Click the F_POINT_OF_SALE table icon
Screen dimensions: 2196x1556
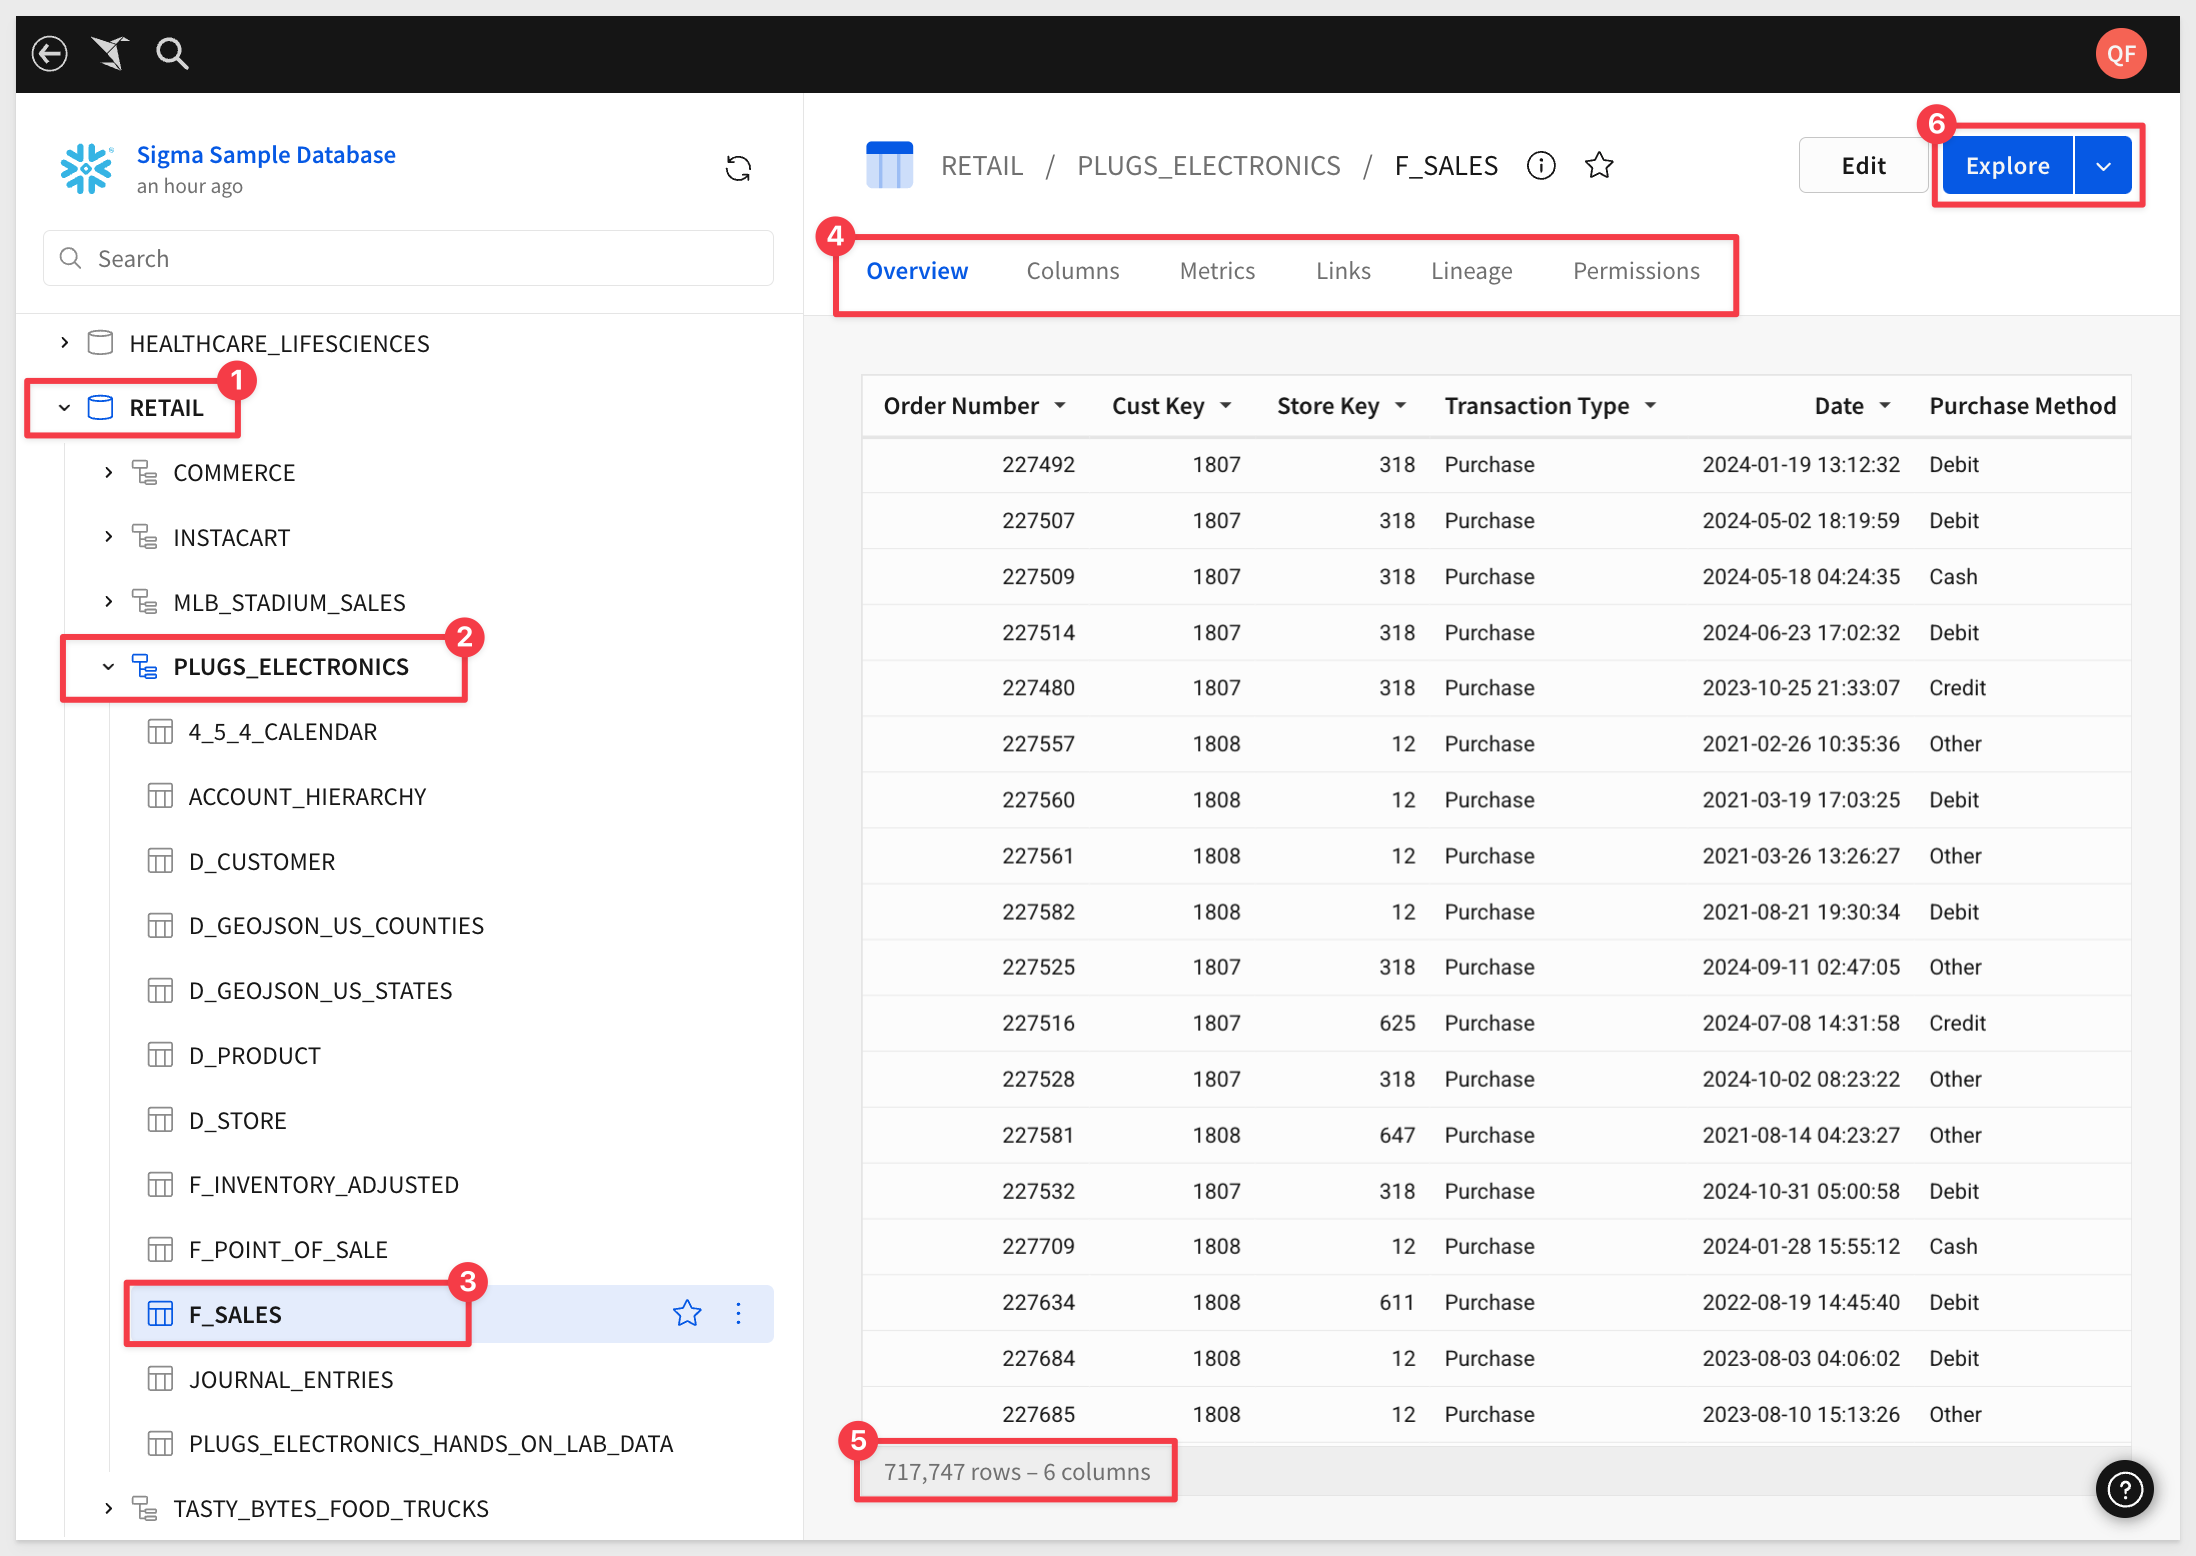coord(160,1249)
